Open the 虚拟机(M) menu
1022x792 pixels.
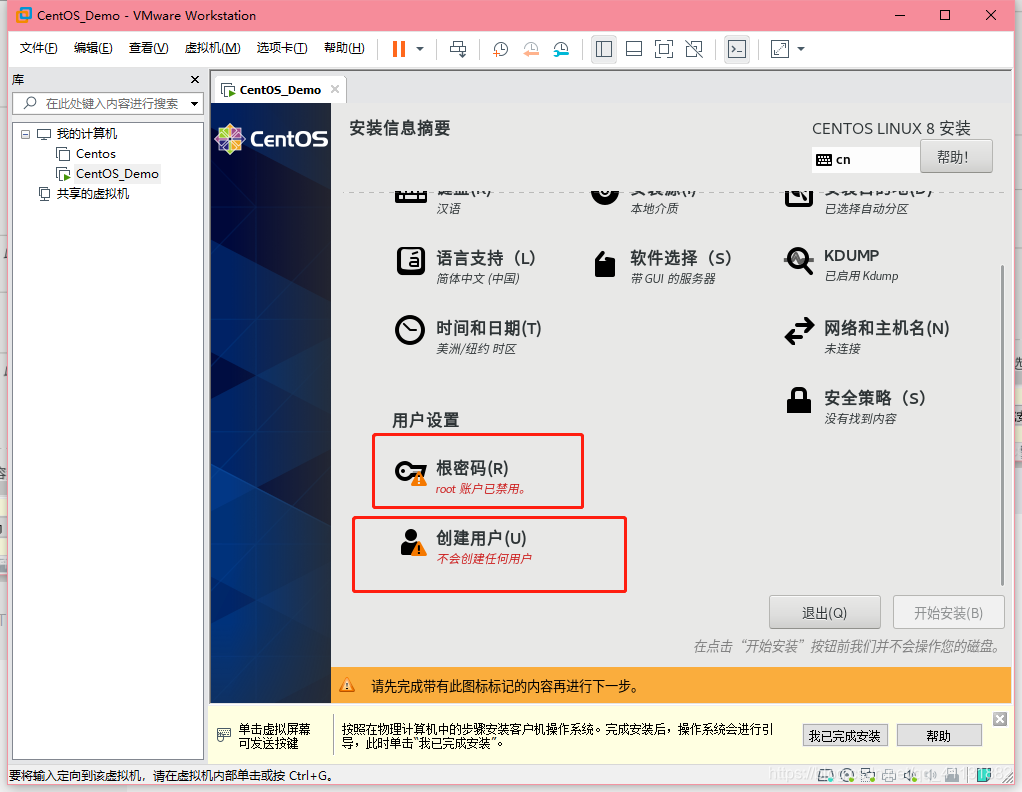click(212, 48)
